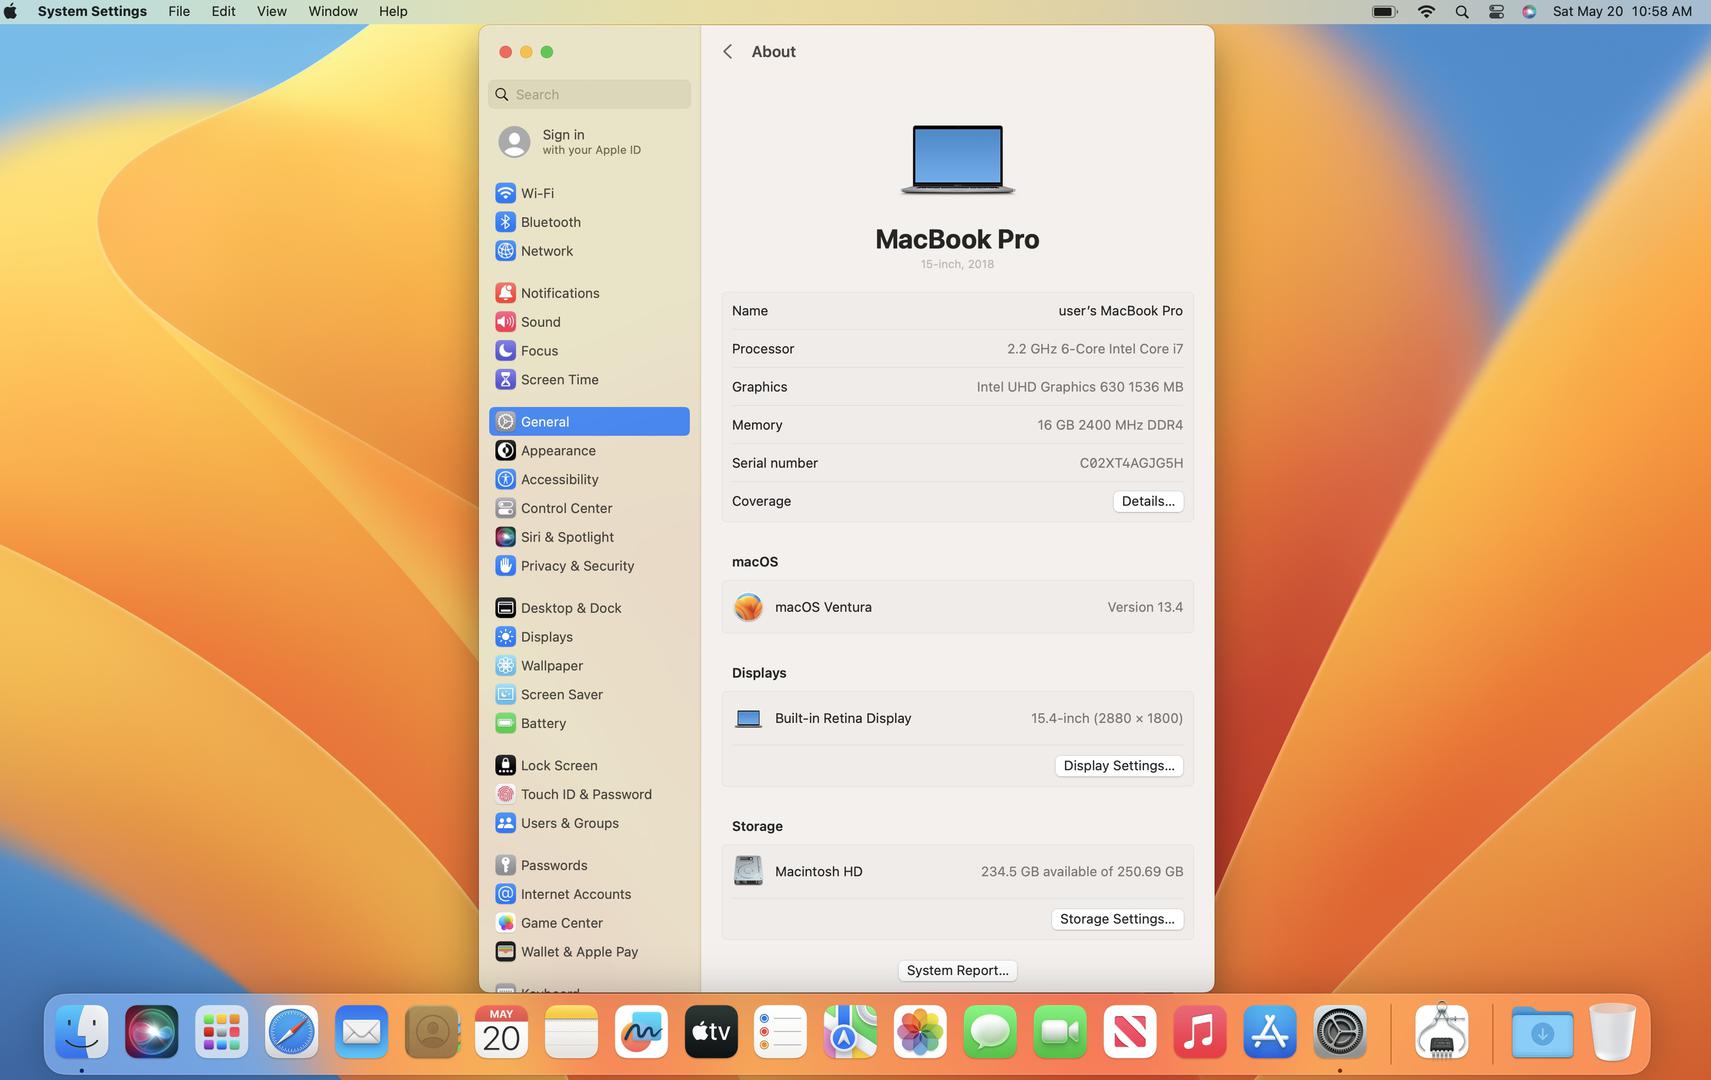Screen dimensions: 1711x1080
Task: Open Internet Accounts settings
Action: click(589, 895)
